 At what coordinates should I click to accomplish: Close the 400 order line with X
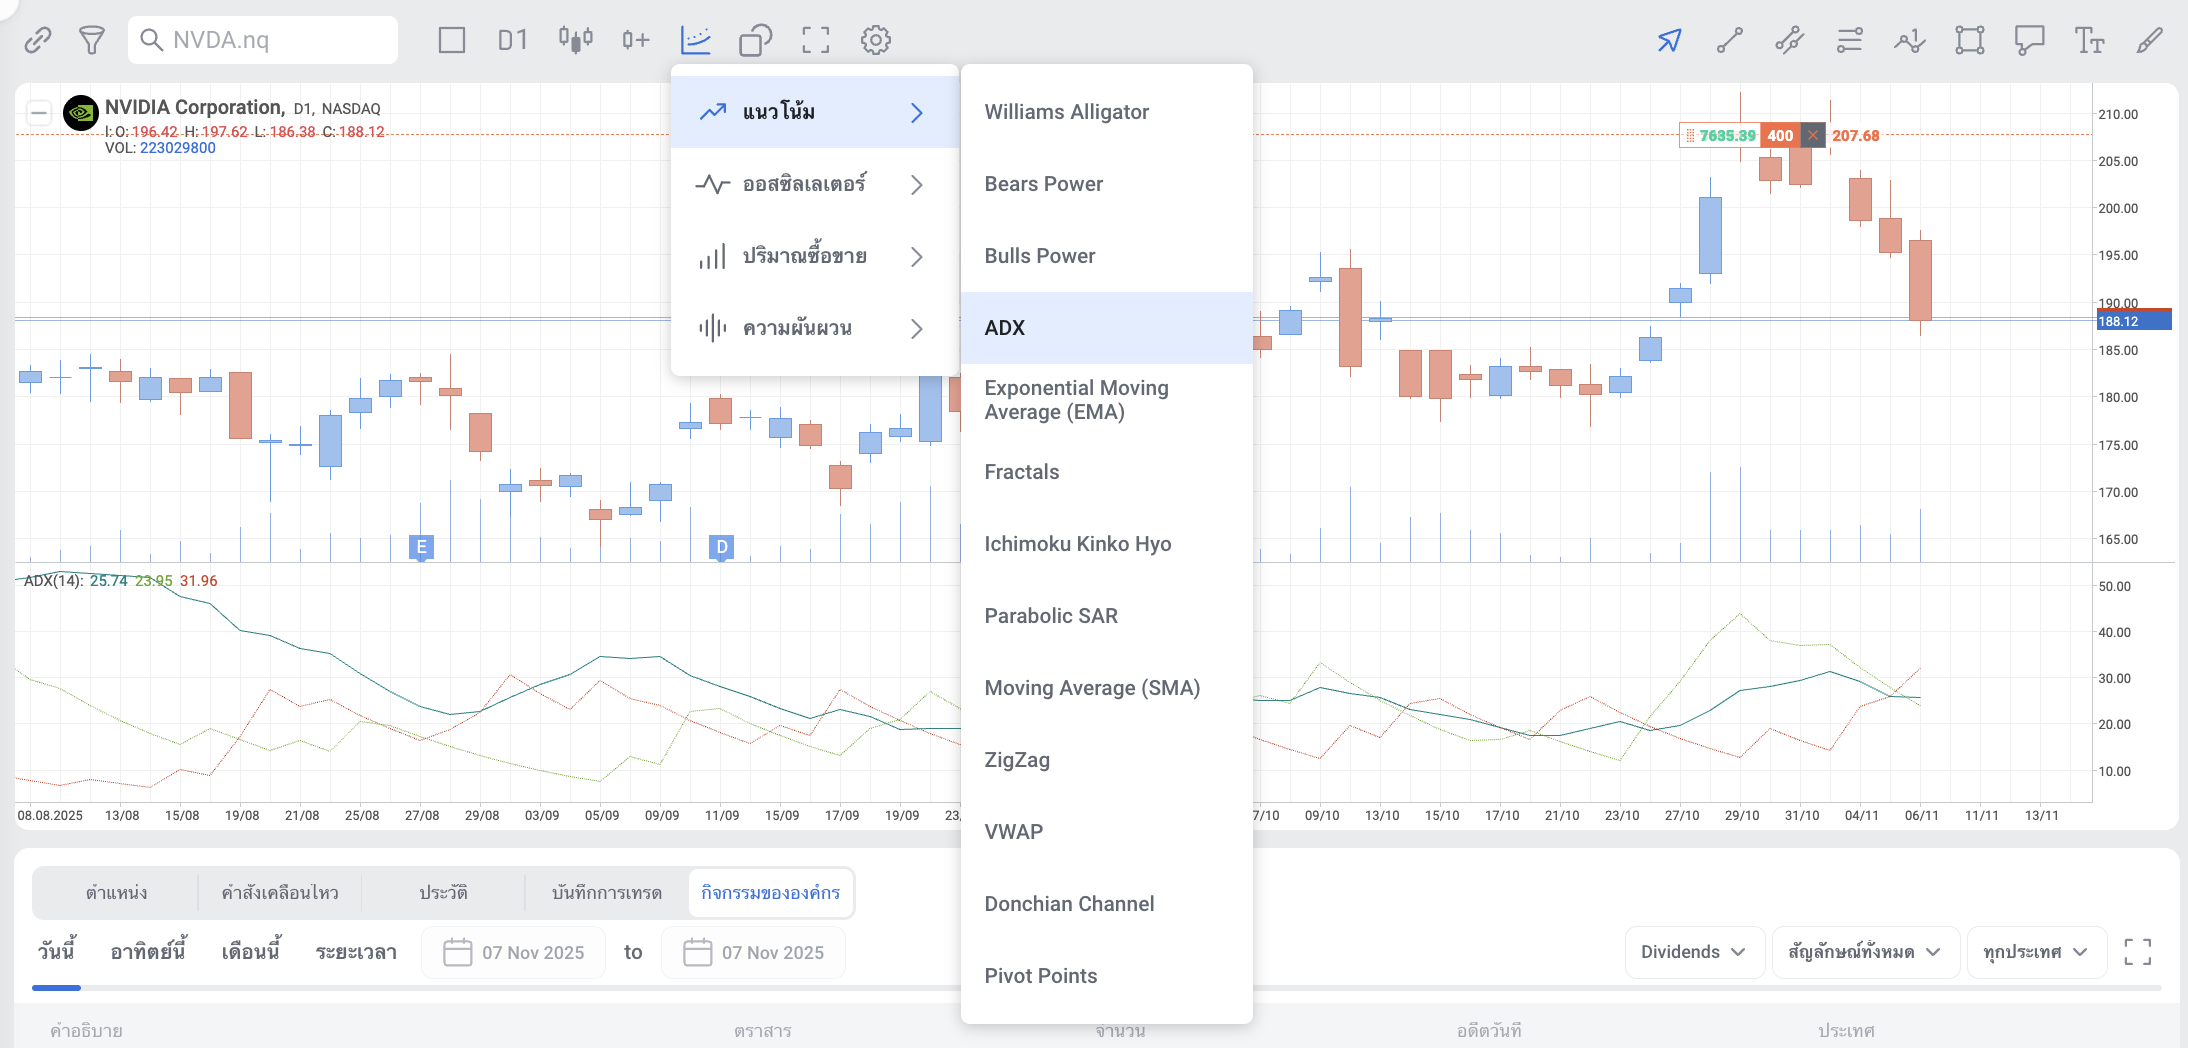(x=1813, y=135)
